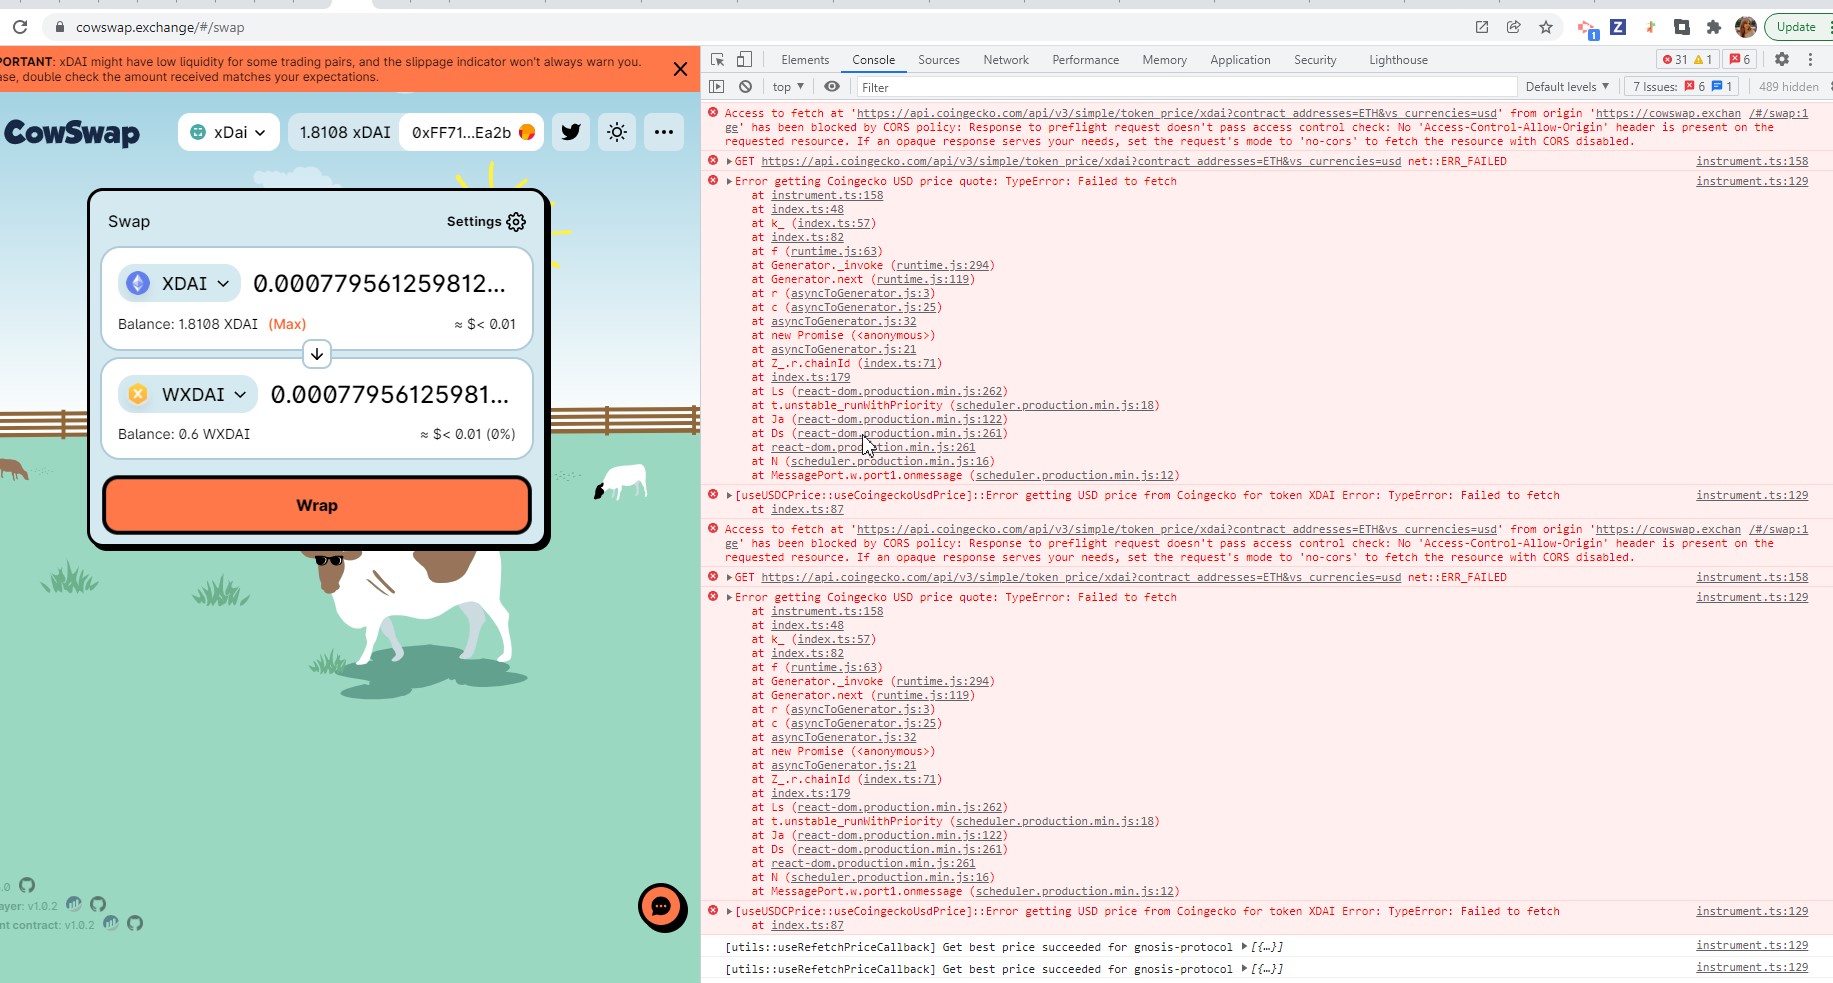Switch tokens with the down arrow button
1833x983 pixels.
(x=317, y=354)
